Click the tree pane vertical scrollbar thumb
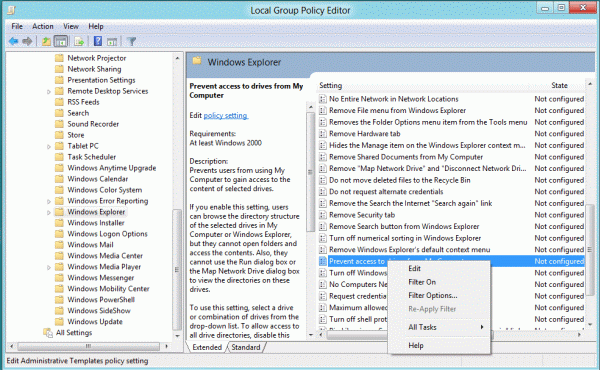600x370 pixels. coord(177,269)
